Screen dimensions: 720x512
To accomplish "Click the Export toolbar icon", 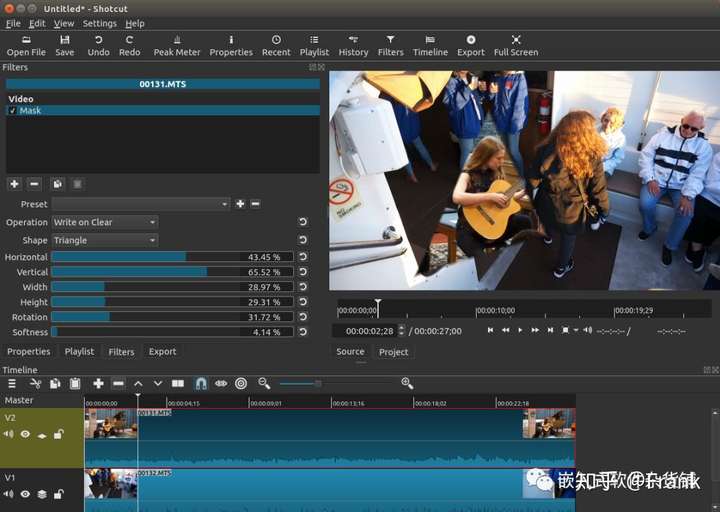I will pos(470,45).
